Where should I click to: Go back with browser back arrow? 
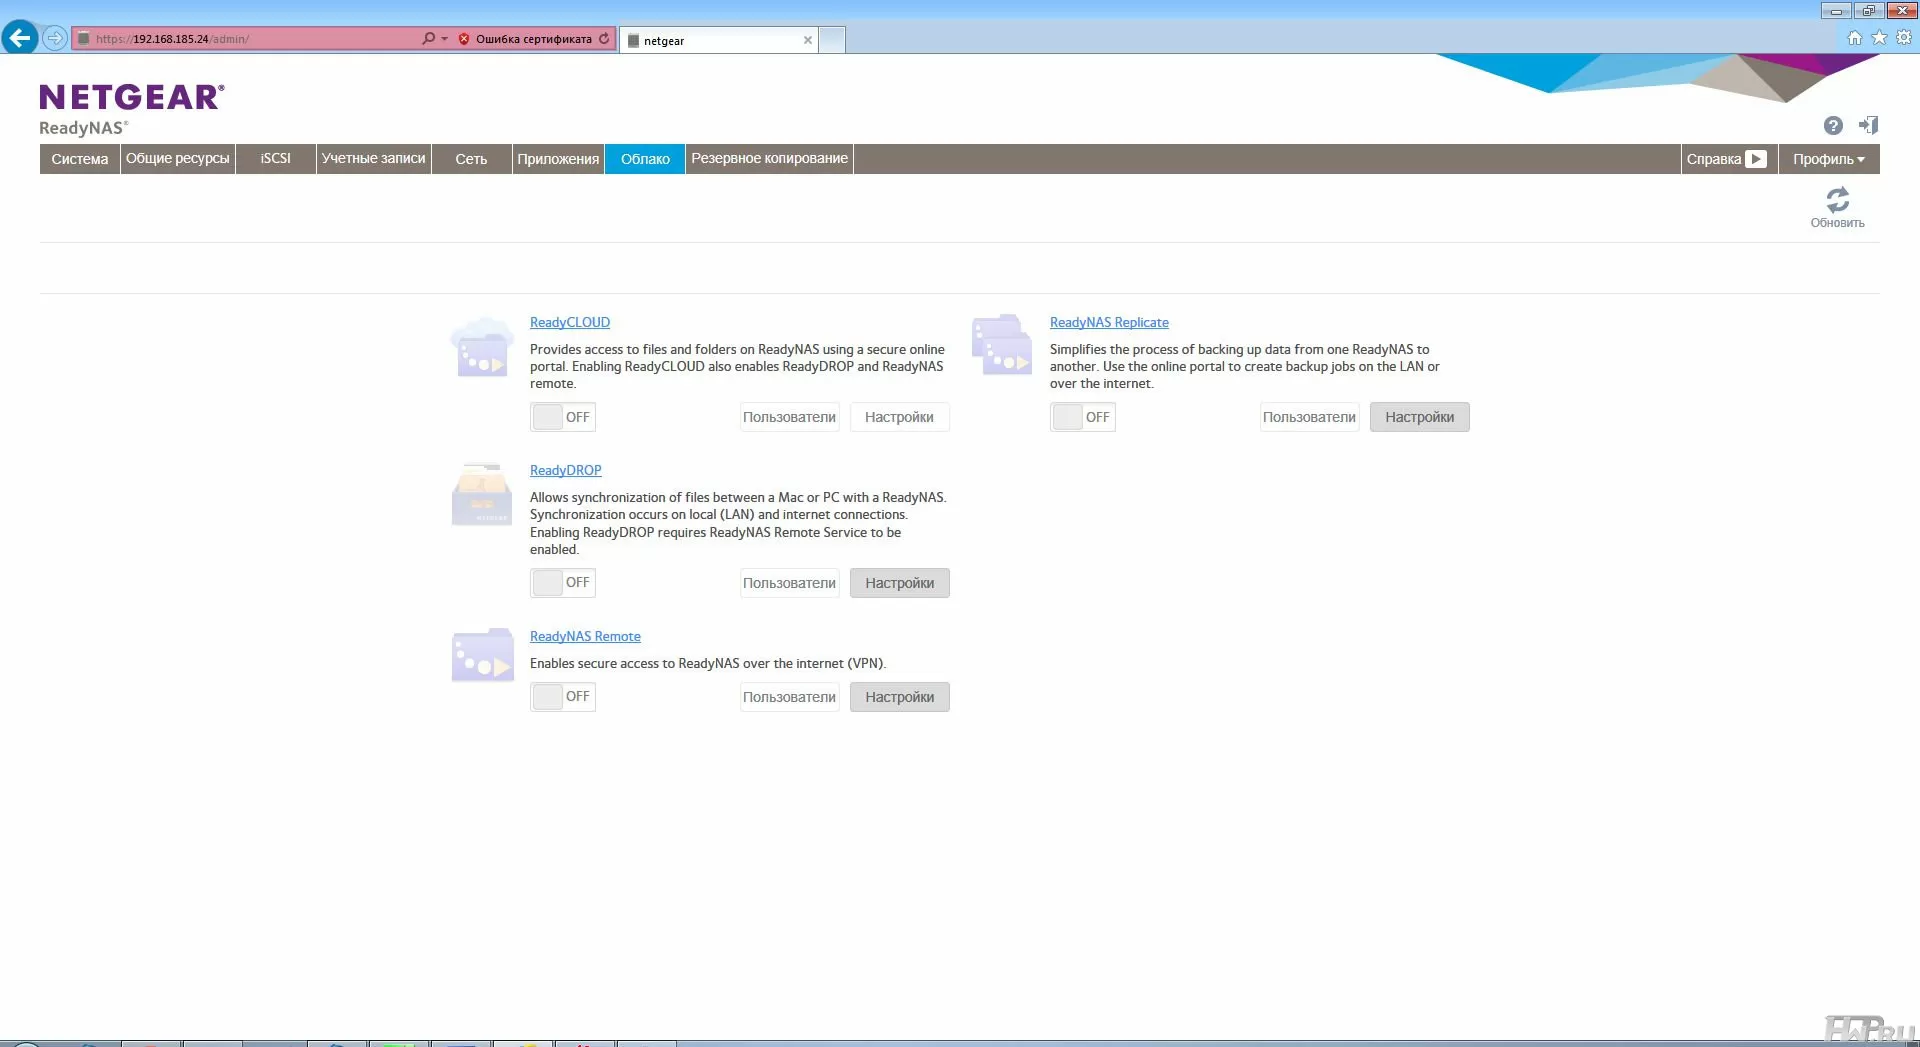tap(20, 38)
